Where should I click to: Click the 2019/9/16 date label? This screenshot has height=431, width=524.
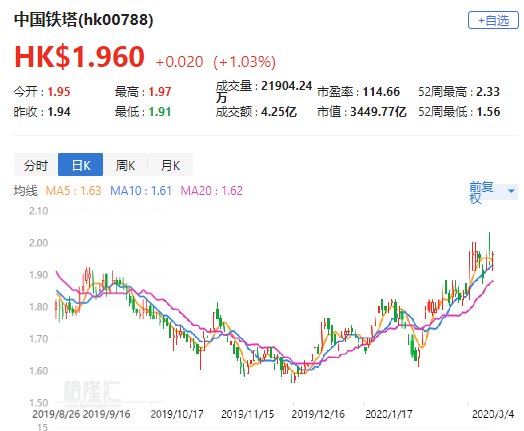(x=106, y=414)
